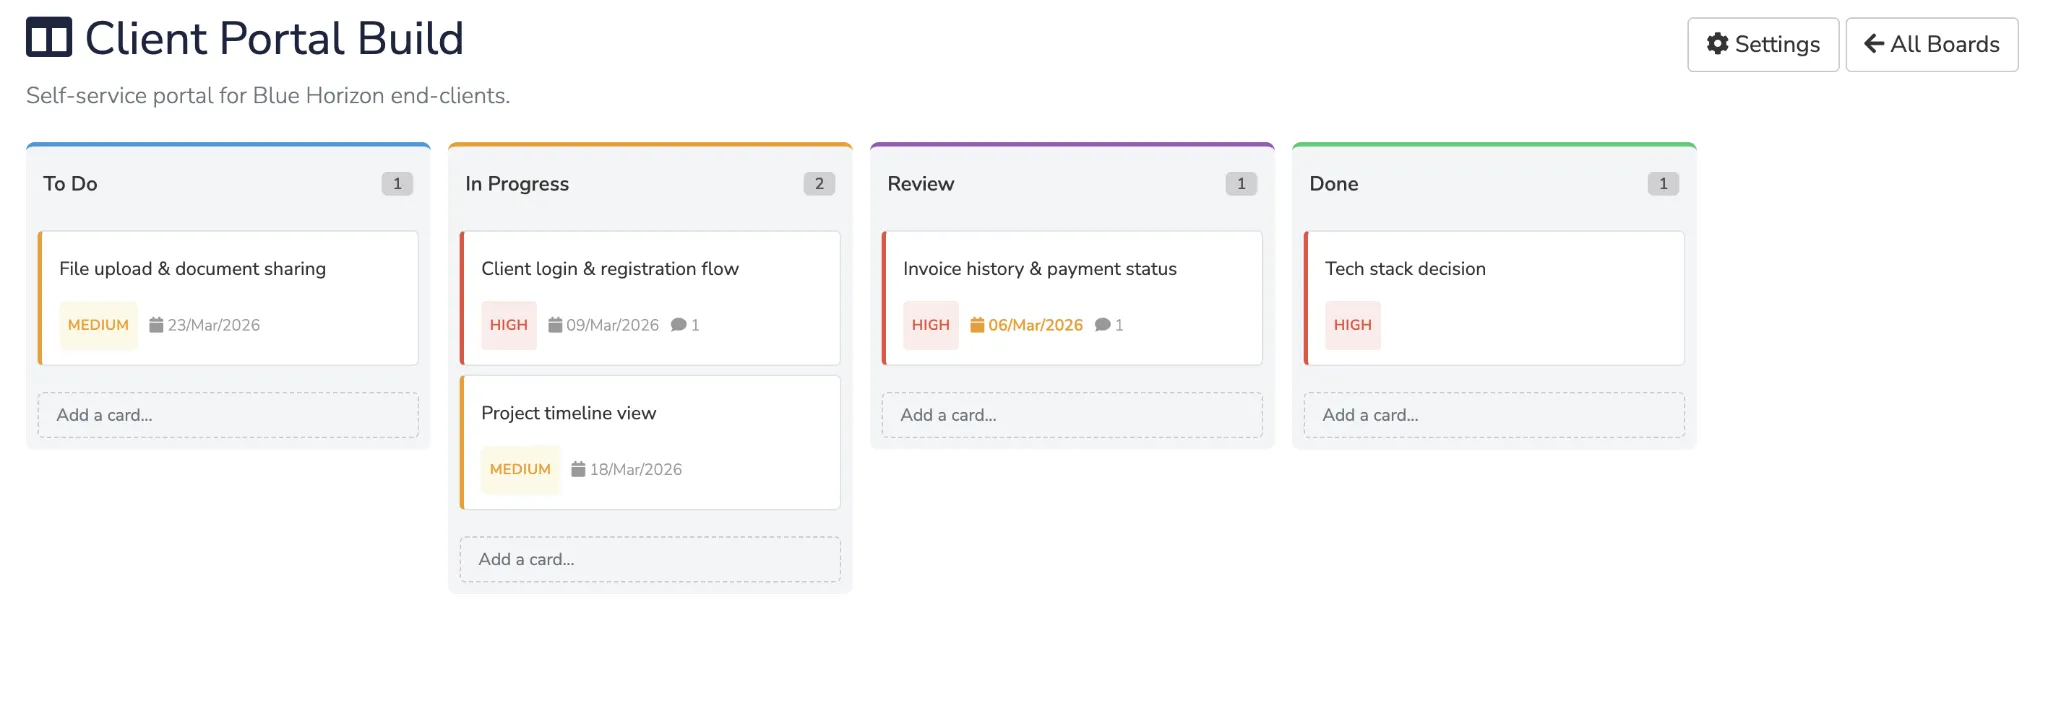This screenshot has height=703, width=2048.
Task: Click the Review column count badge
Action: coord(1241,184)
